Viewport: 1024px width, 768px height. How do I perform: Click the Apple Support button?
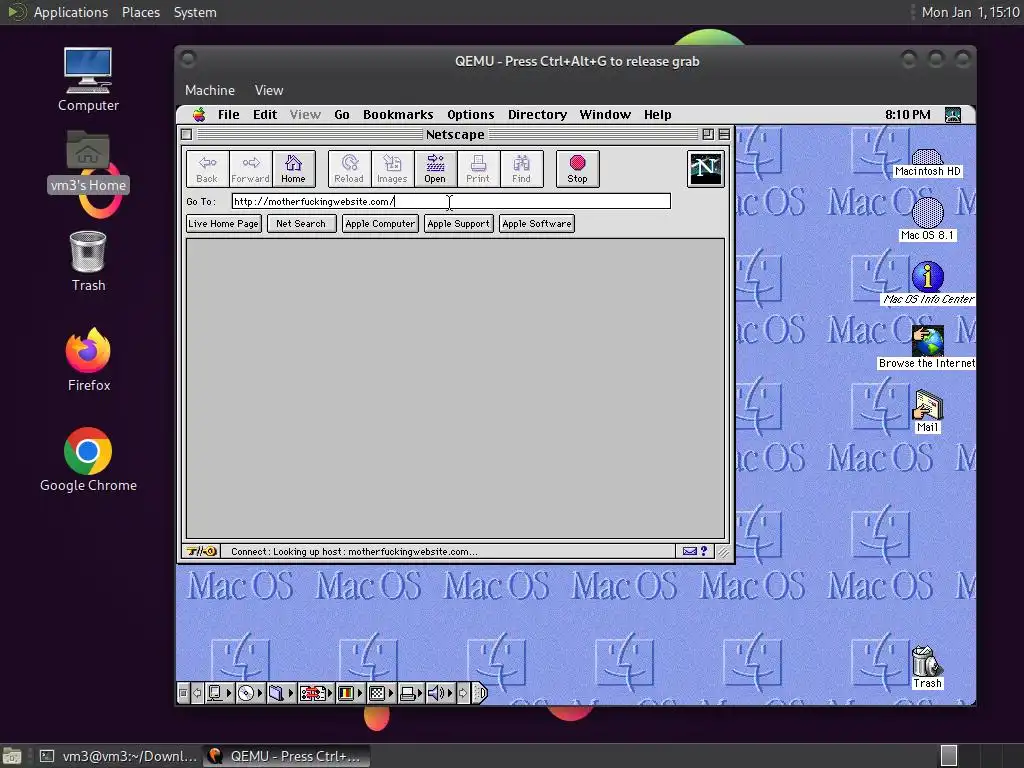pos(458,223)
